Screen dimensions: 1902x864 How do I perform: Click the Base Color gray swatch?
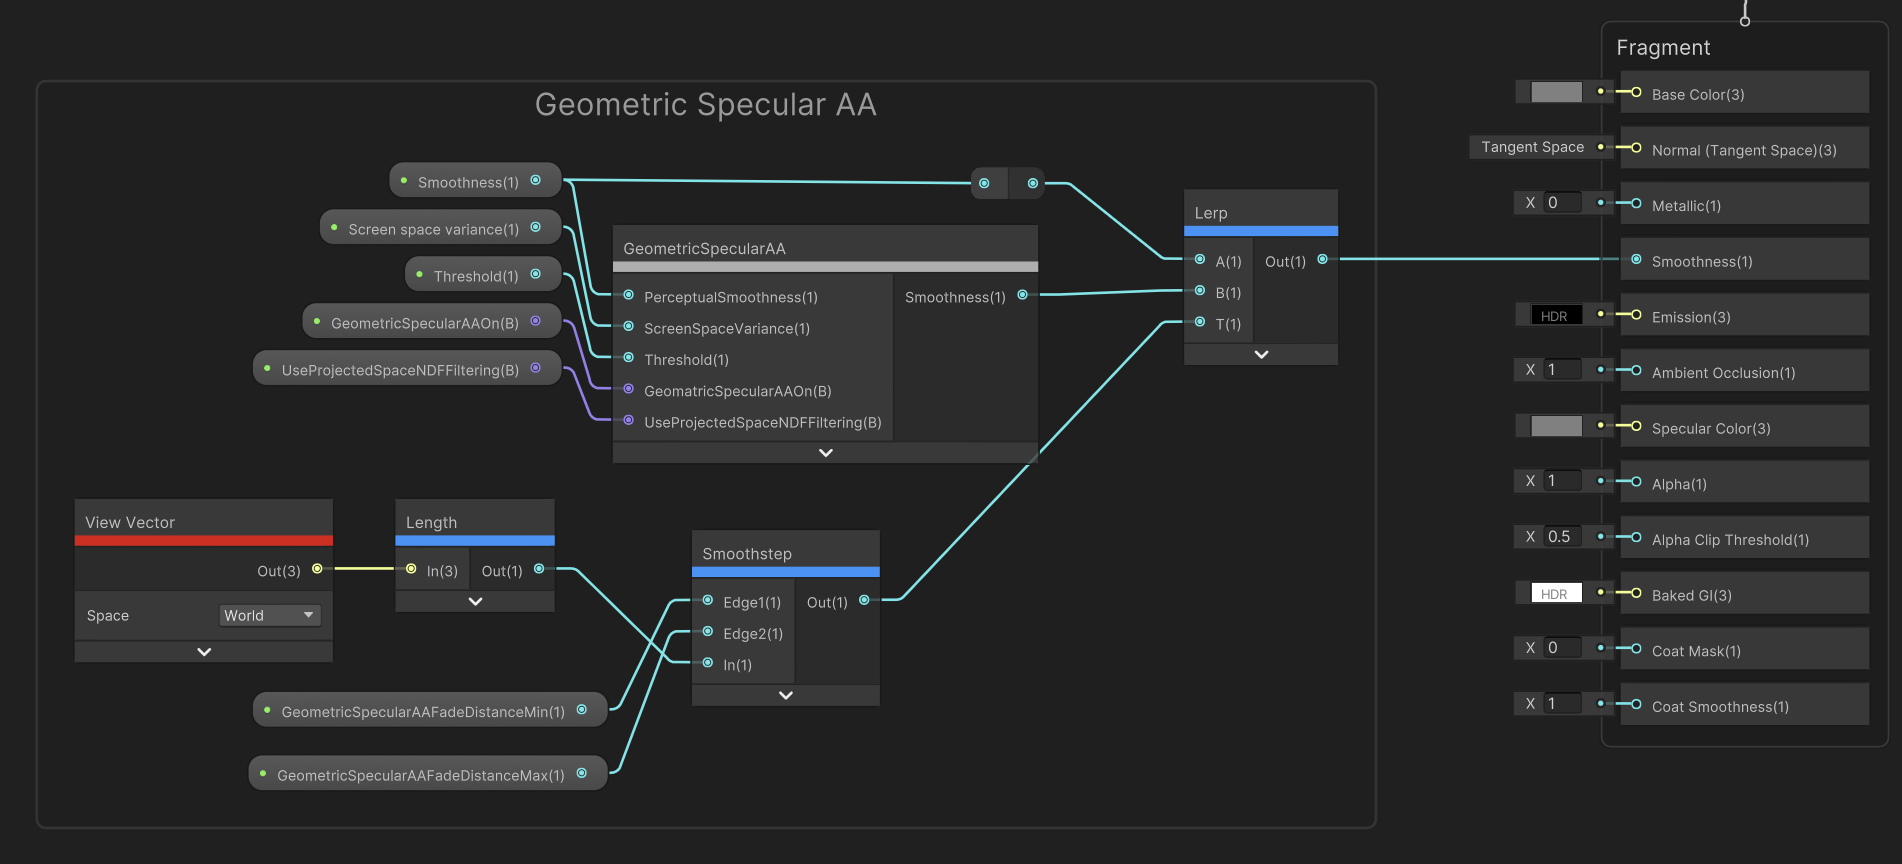tap(1556, 93)
